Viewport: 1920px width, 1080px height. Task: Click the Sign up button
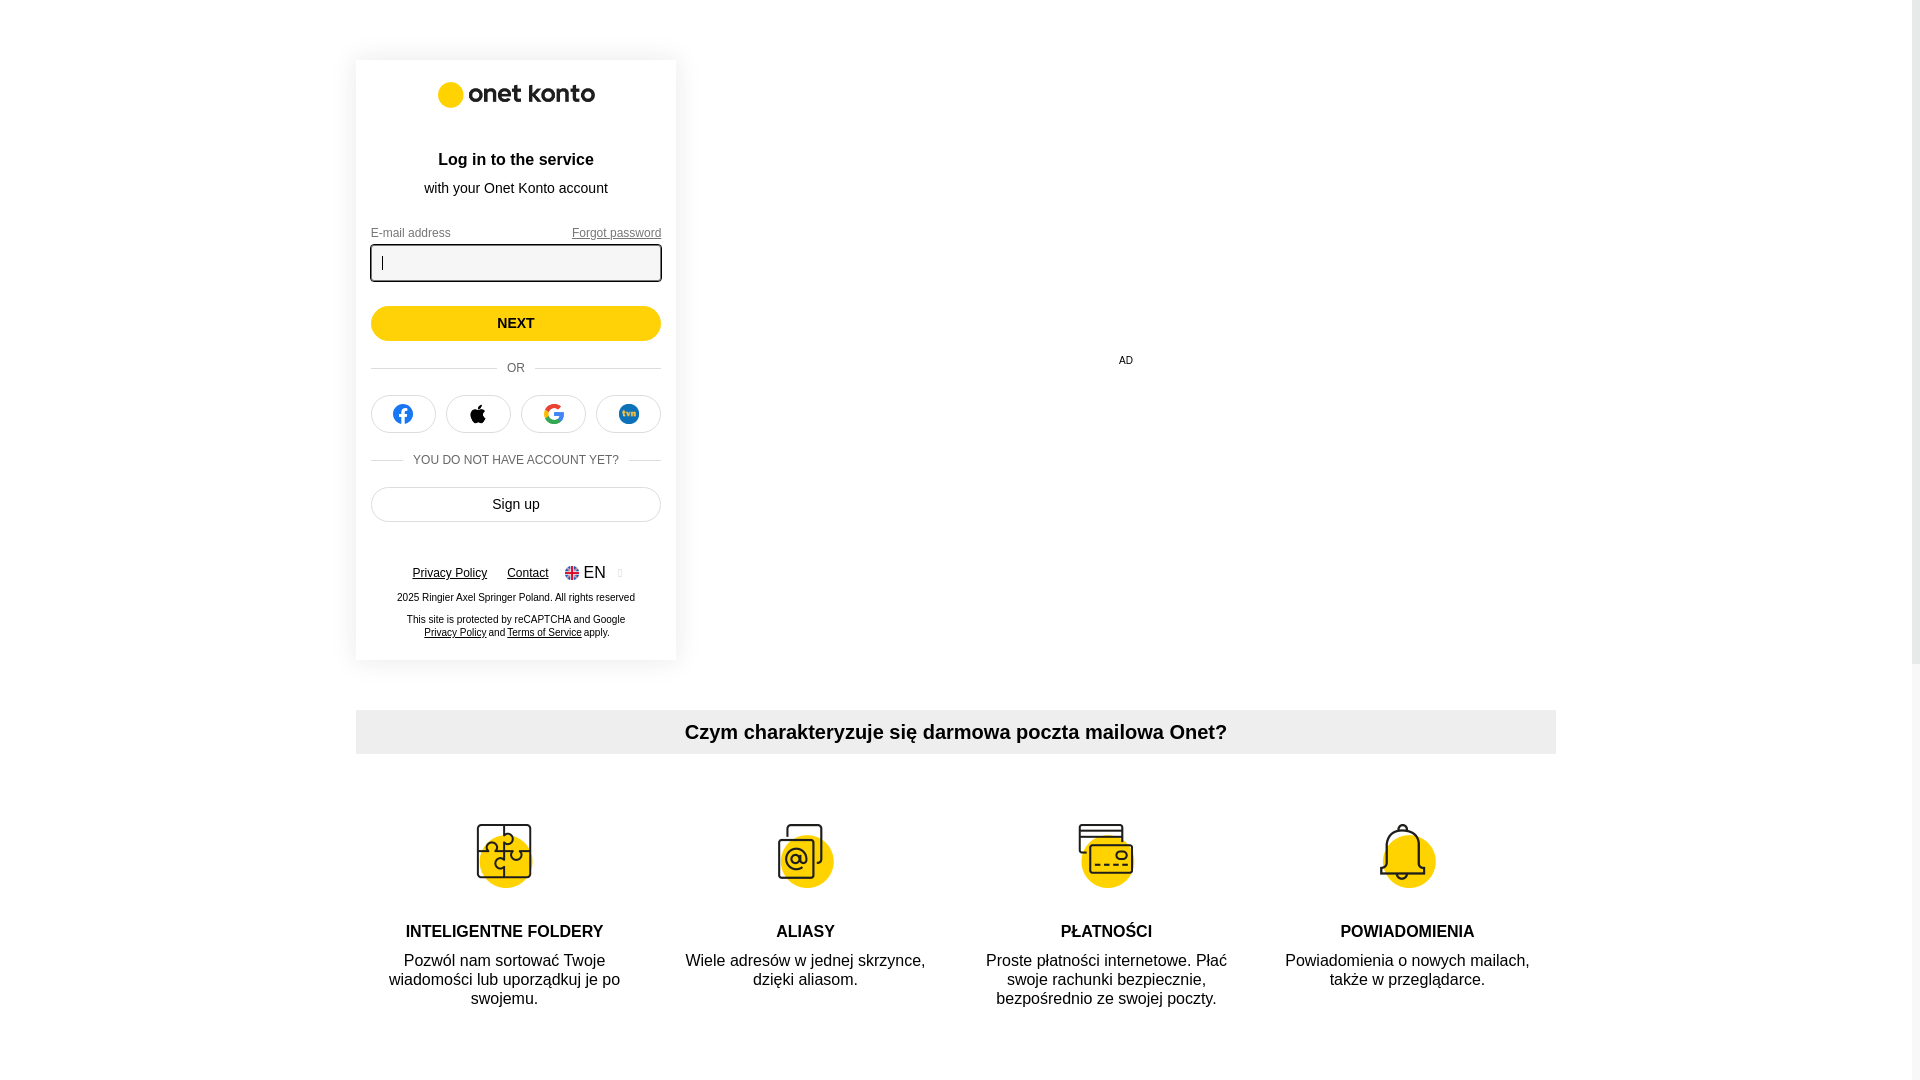pyautogui.click(x=516, y=504)
